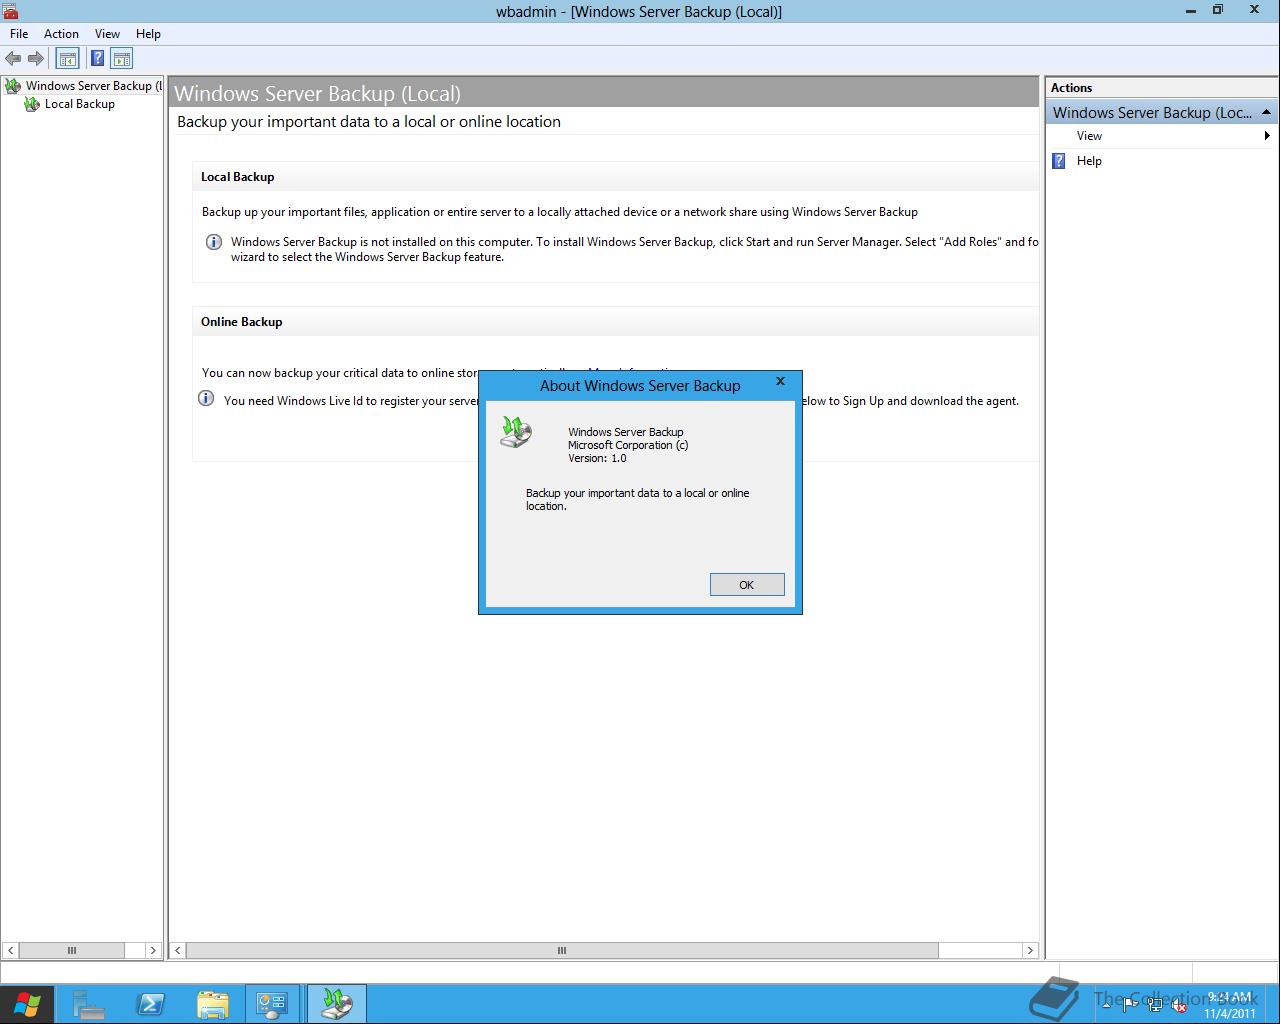Open the View menu

107,34
